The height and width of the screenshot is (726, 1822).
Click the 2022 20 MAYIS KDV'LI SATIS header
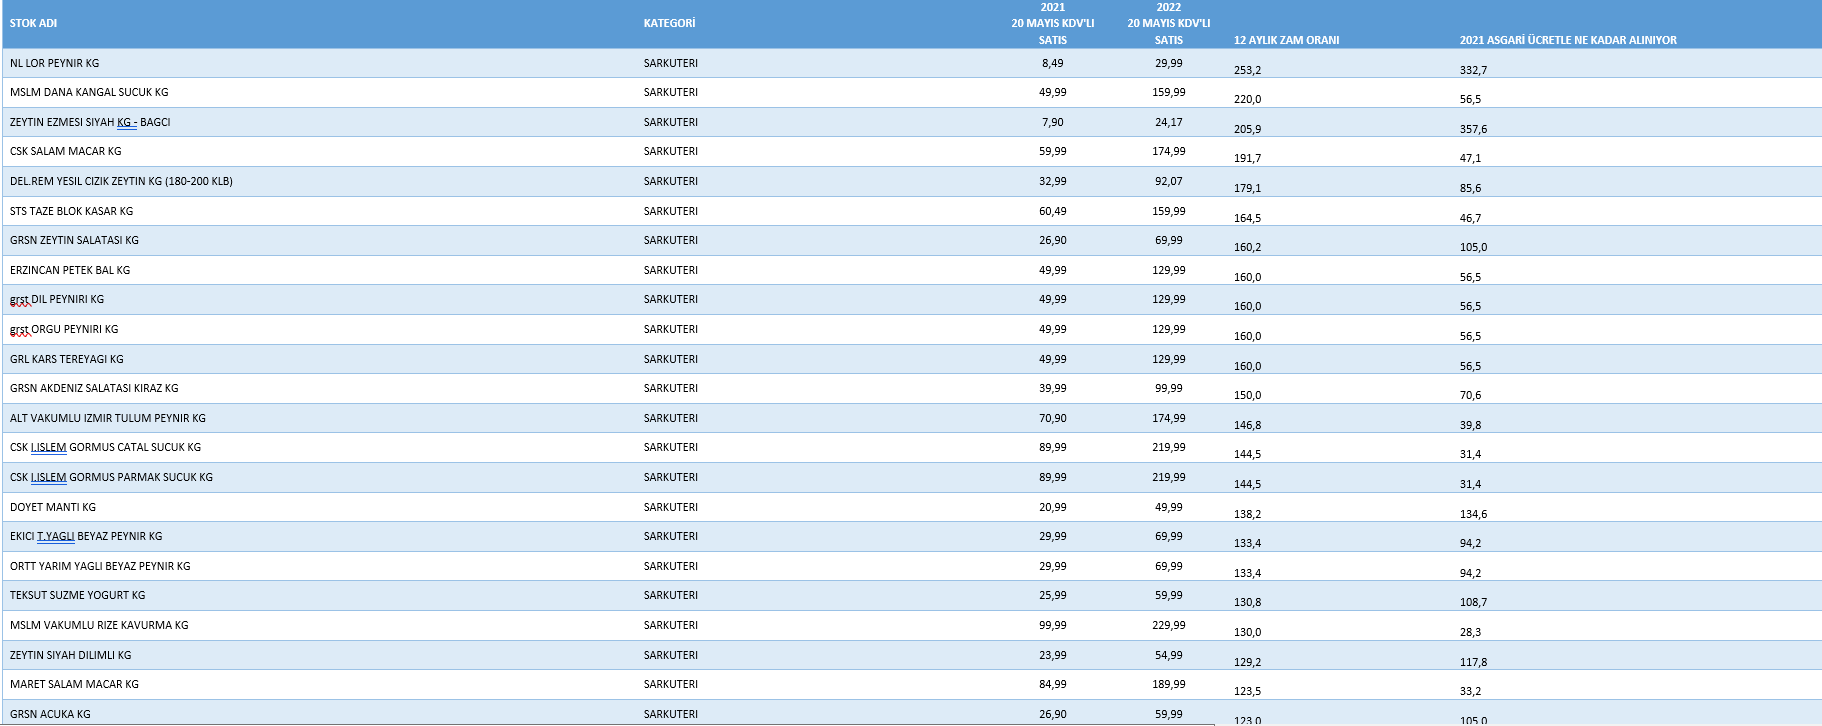pyautogui.click(x=1168, y=23)
